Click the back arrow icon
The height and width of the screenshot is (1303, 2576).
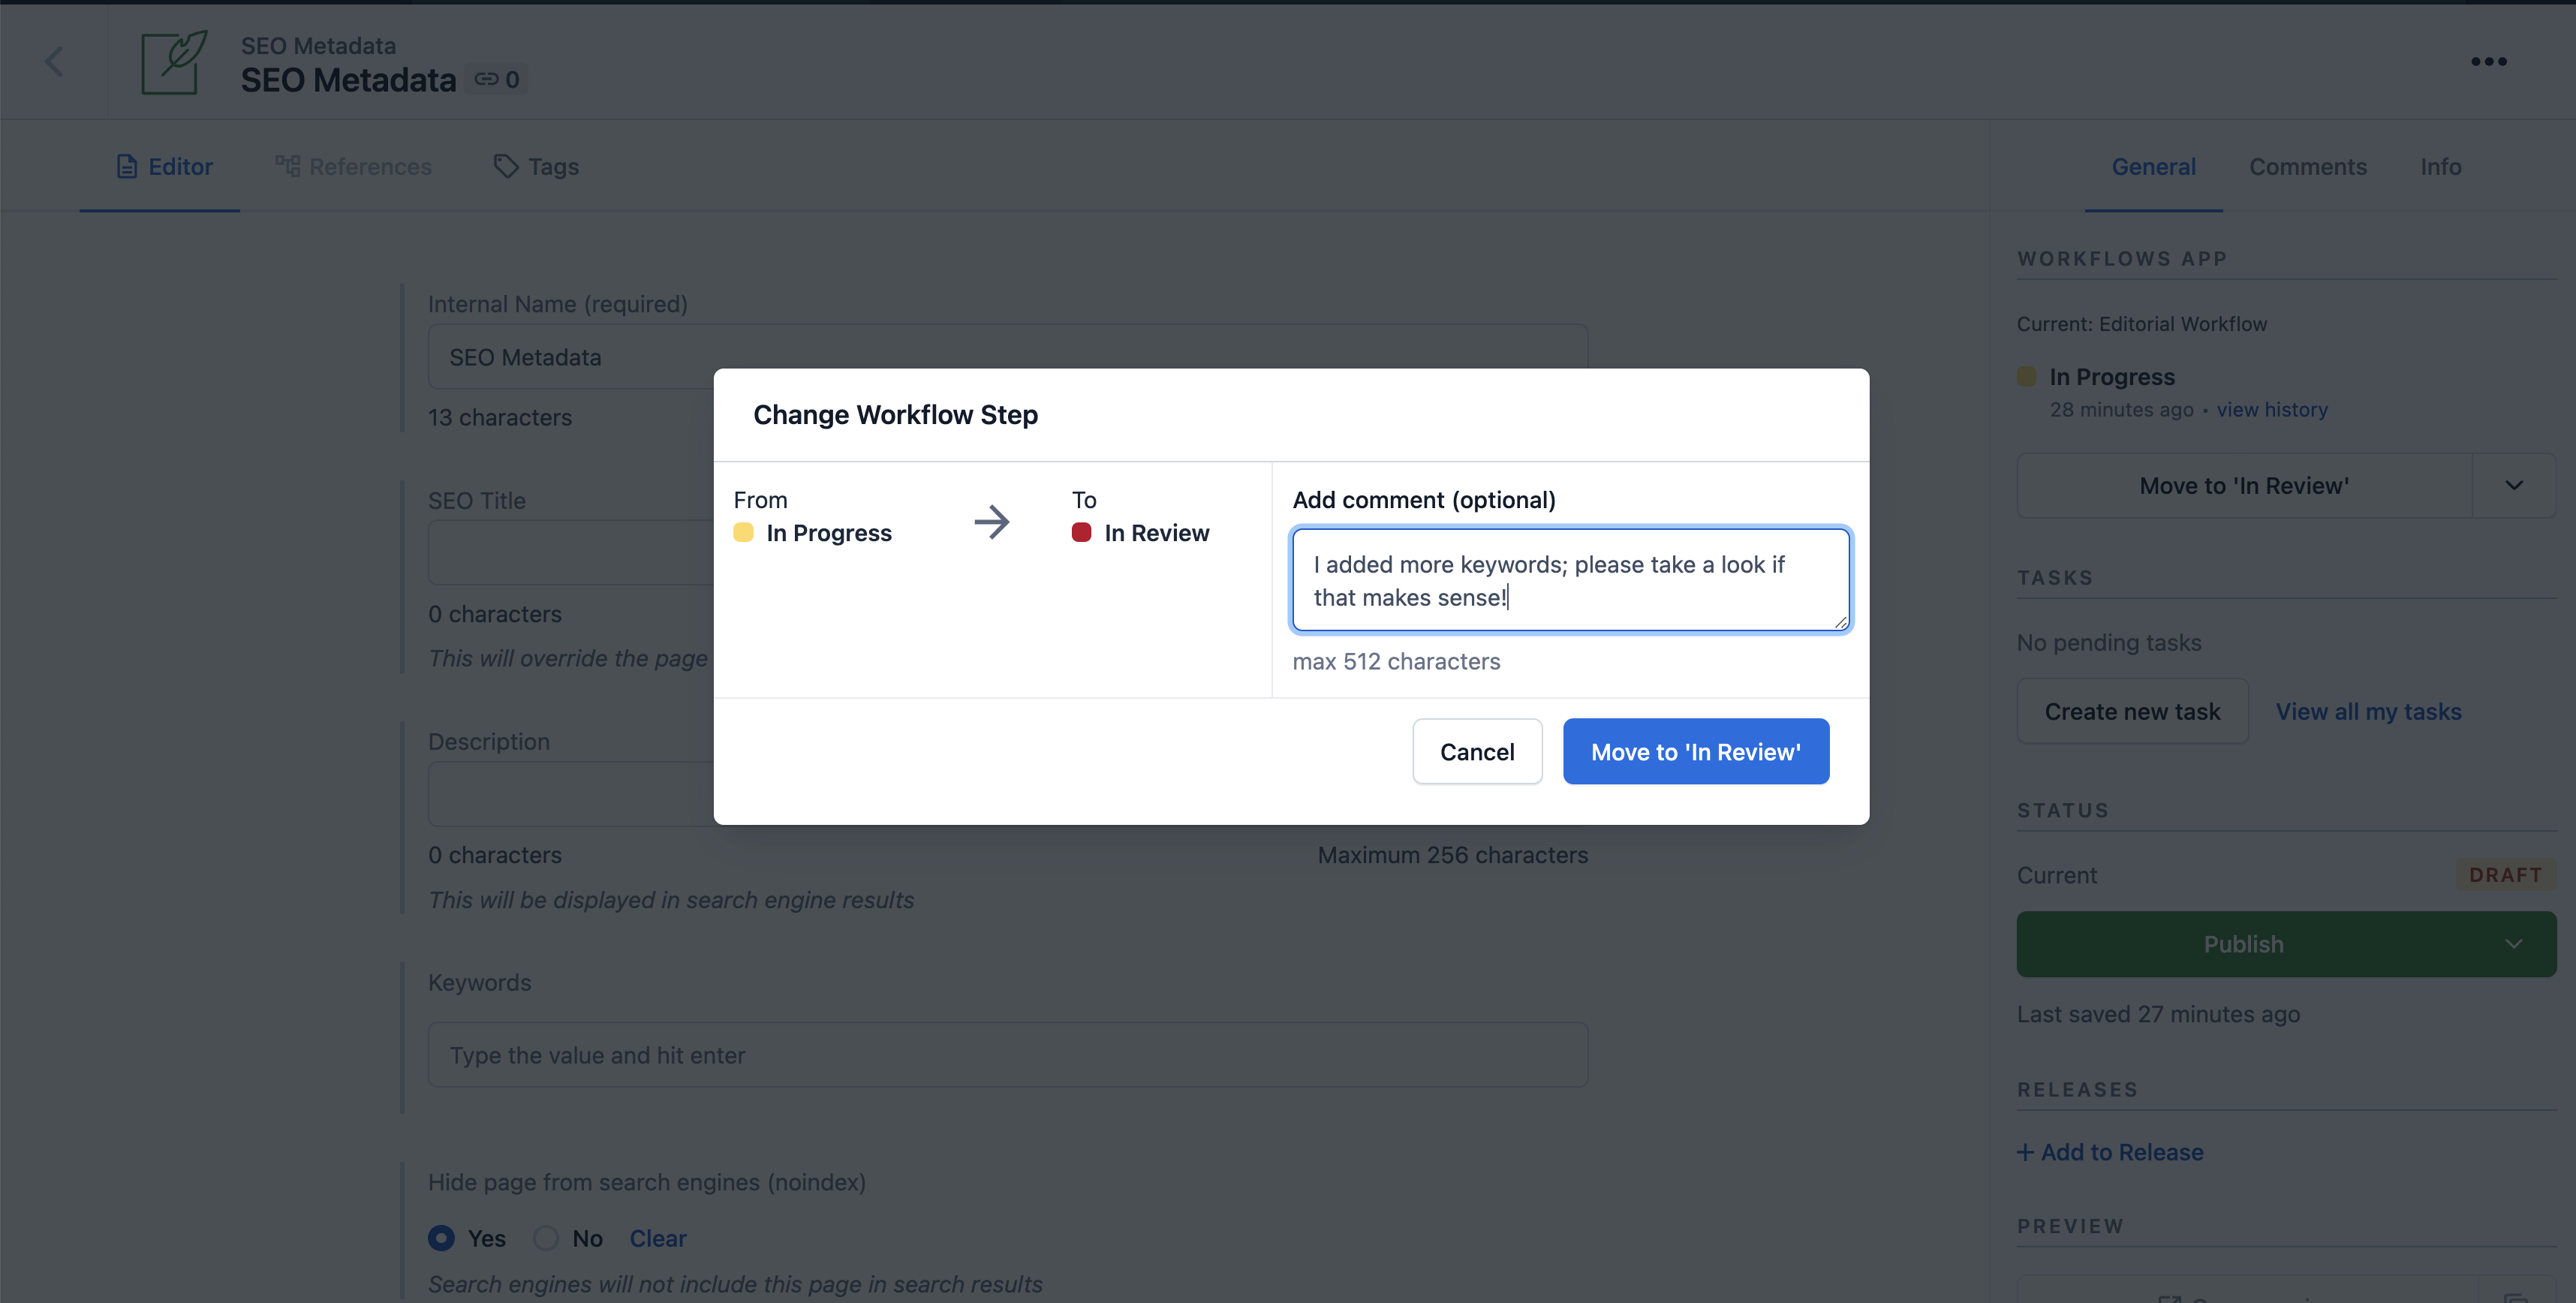click(54, 62)
